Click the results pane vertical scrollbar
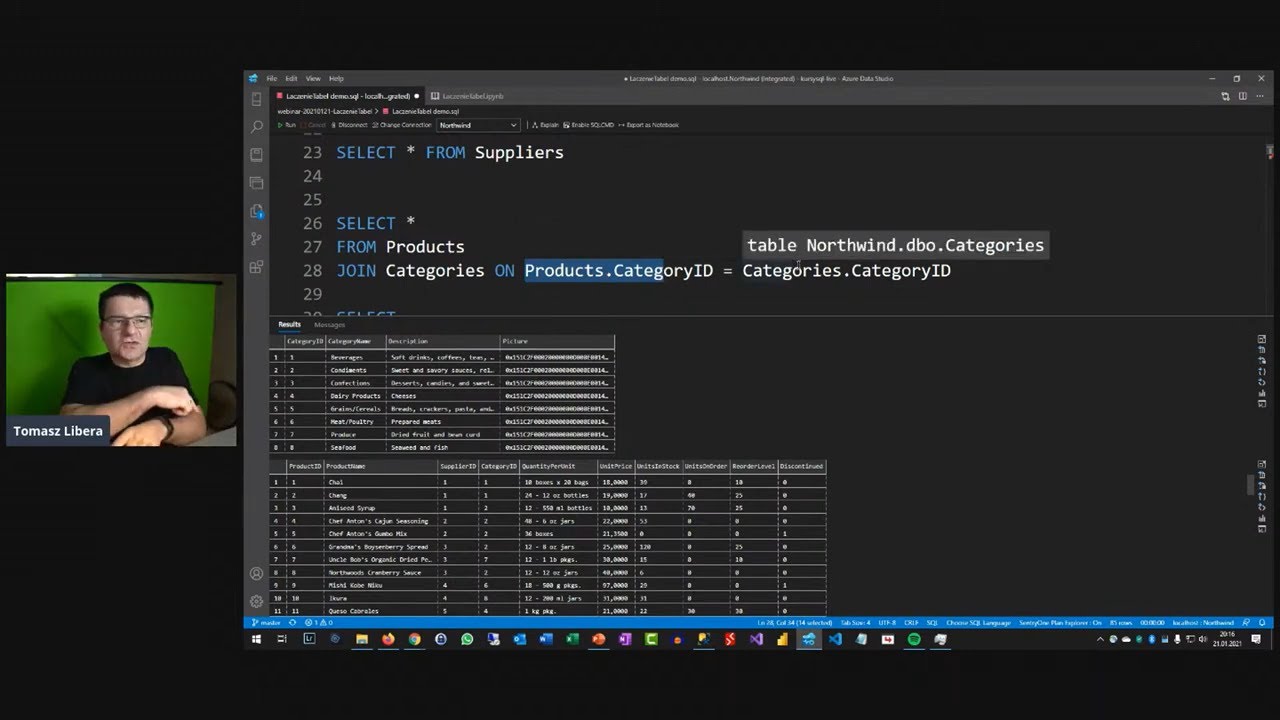1280x720 pixels. (x=1250, y=485)
